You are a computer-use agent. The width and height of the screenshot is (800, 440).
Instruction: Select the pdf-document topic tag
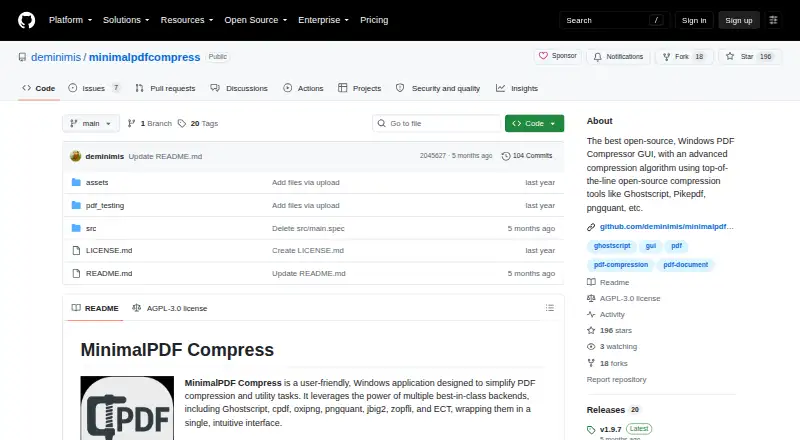686,265
